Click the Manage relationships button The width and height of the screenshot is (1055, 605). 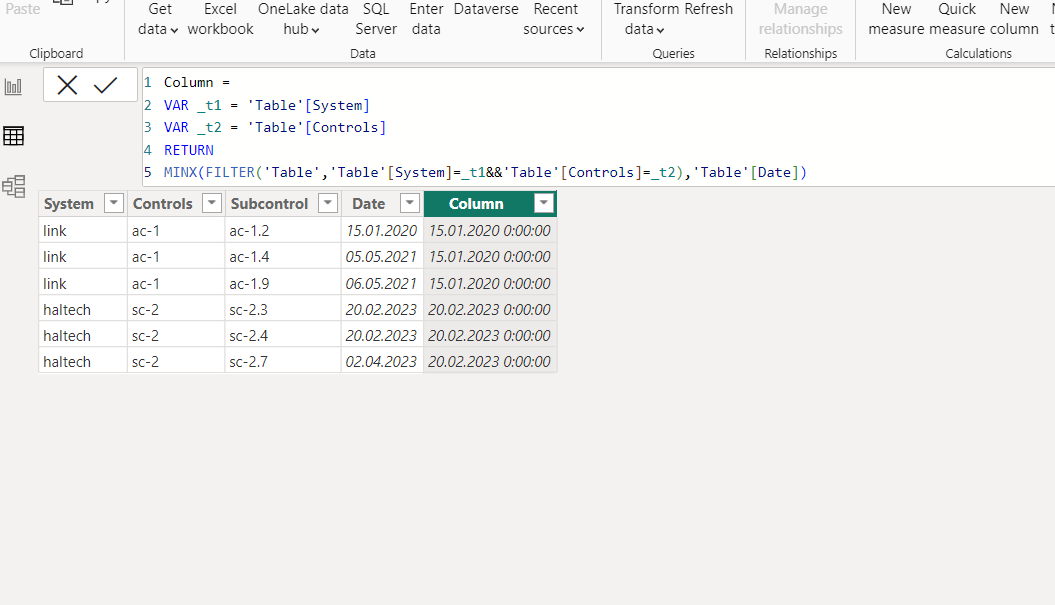click(801, 19)
